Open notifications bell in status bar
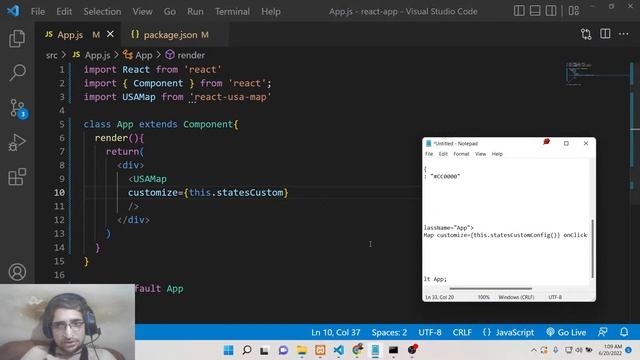The image size is (640, 360). pyautogui.click(x=624, y=332)
